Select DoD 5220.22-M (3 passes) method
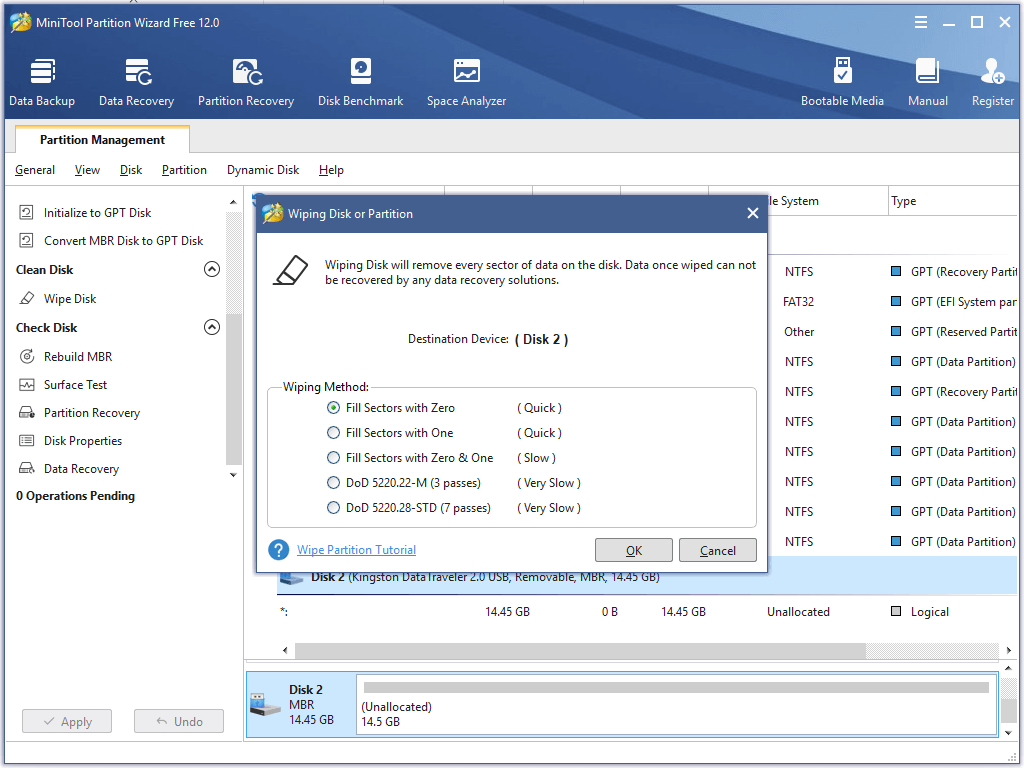1024x768 pixels. point(333,483)
